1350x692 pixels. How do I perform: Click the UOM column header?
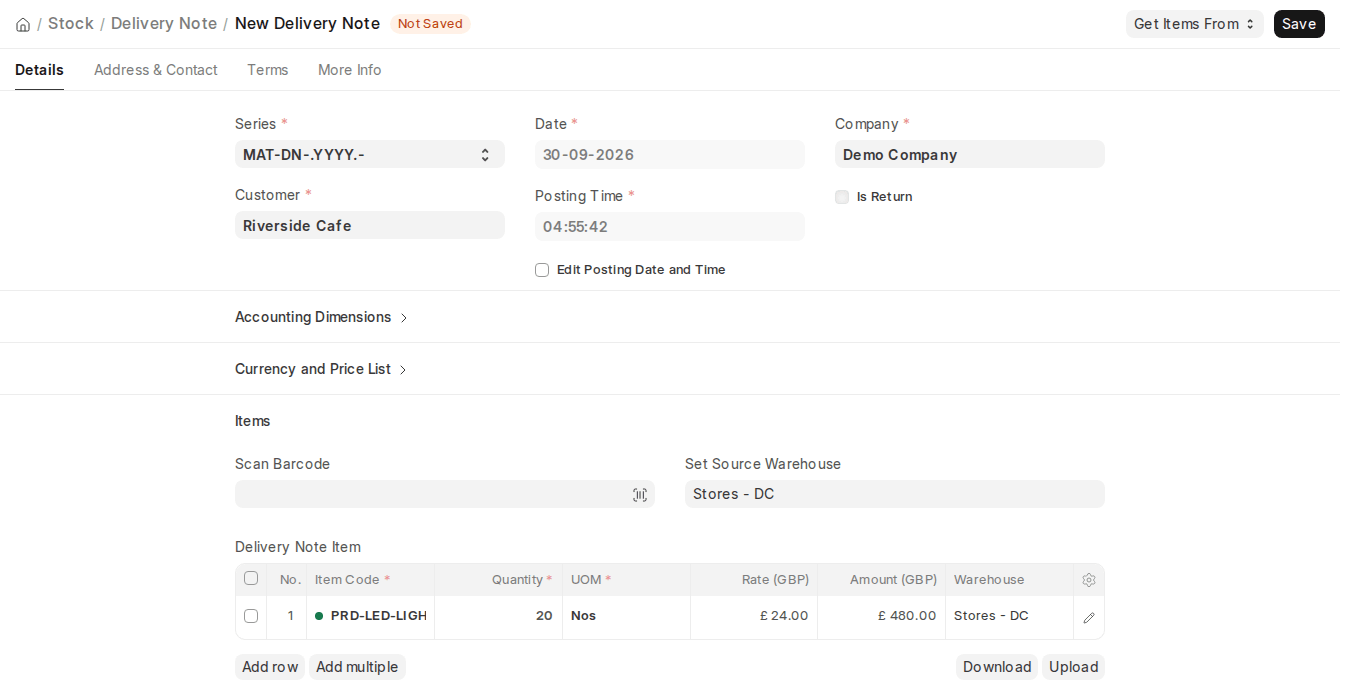click(627, 580)
